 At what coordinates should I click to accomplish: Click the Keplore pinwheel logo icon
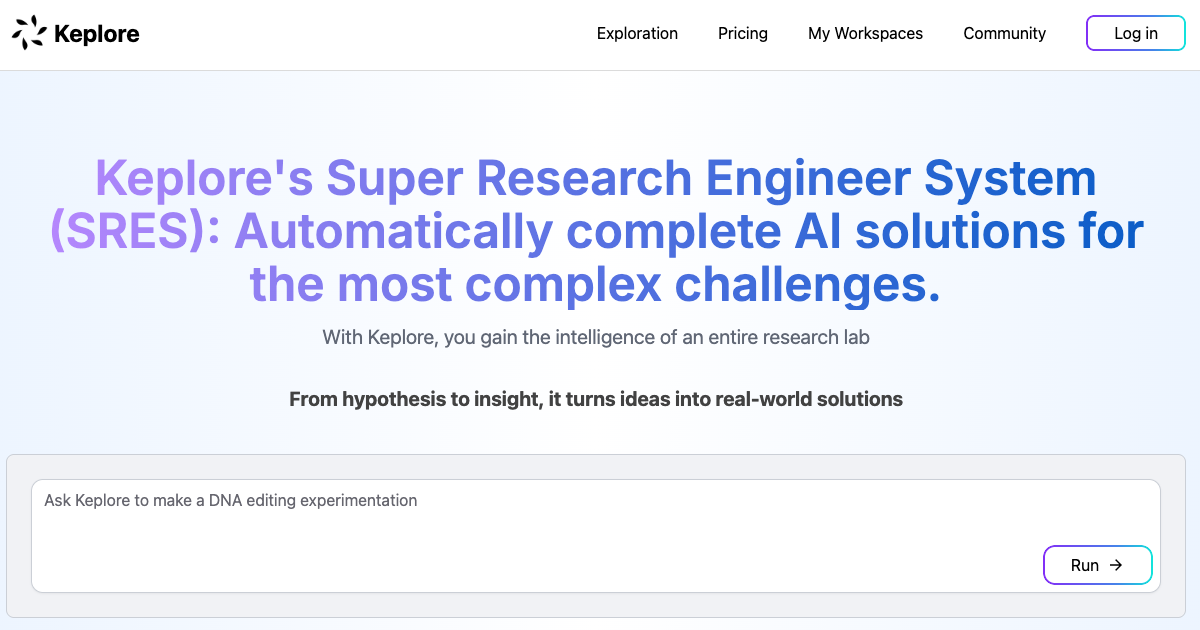(29, 33)
